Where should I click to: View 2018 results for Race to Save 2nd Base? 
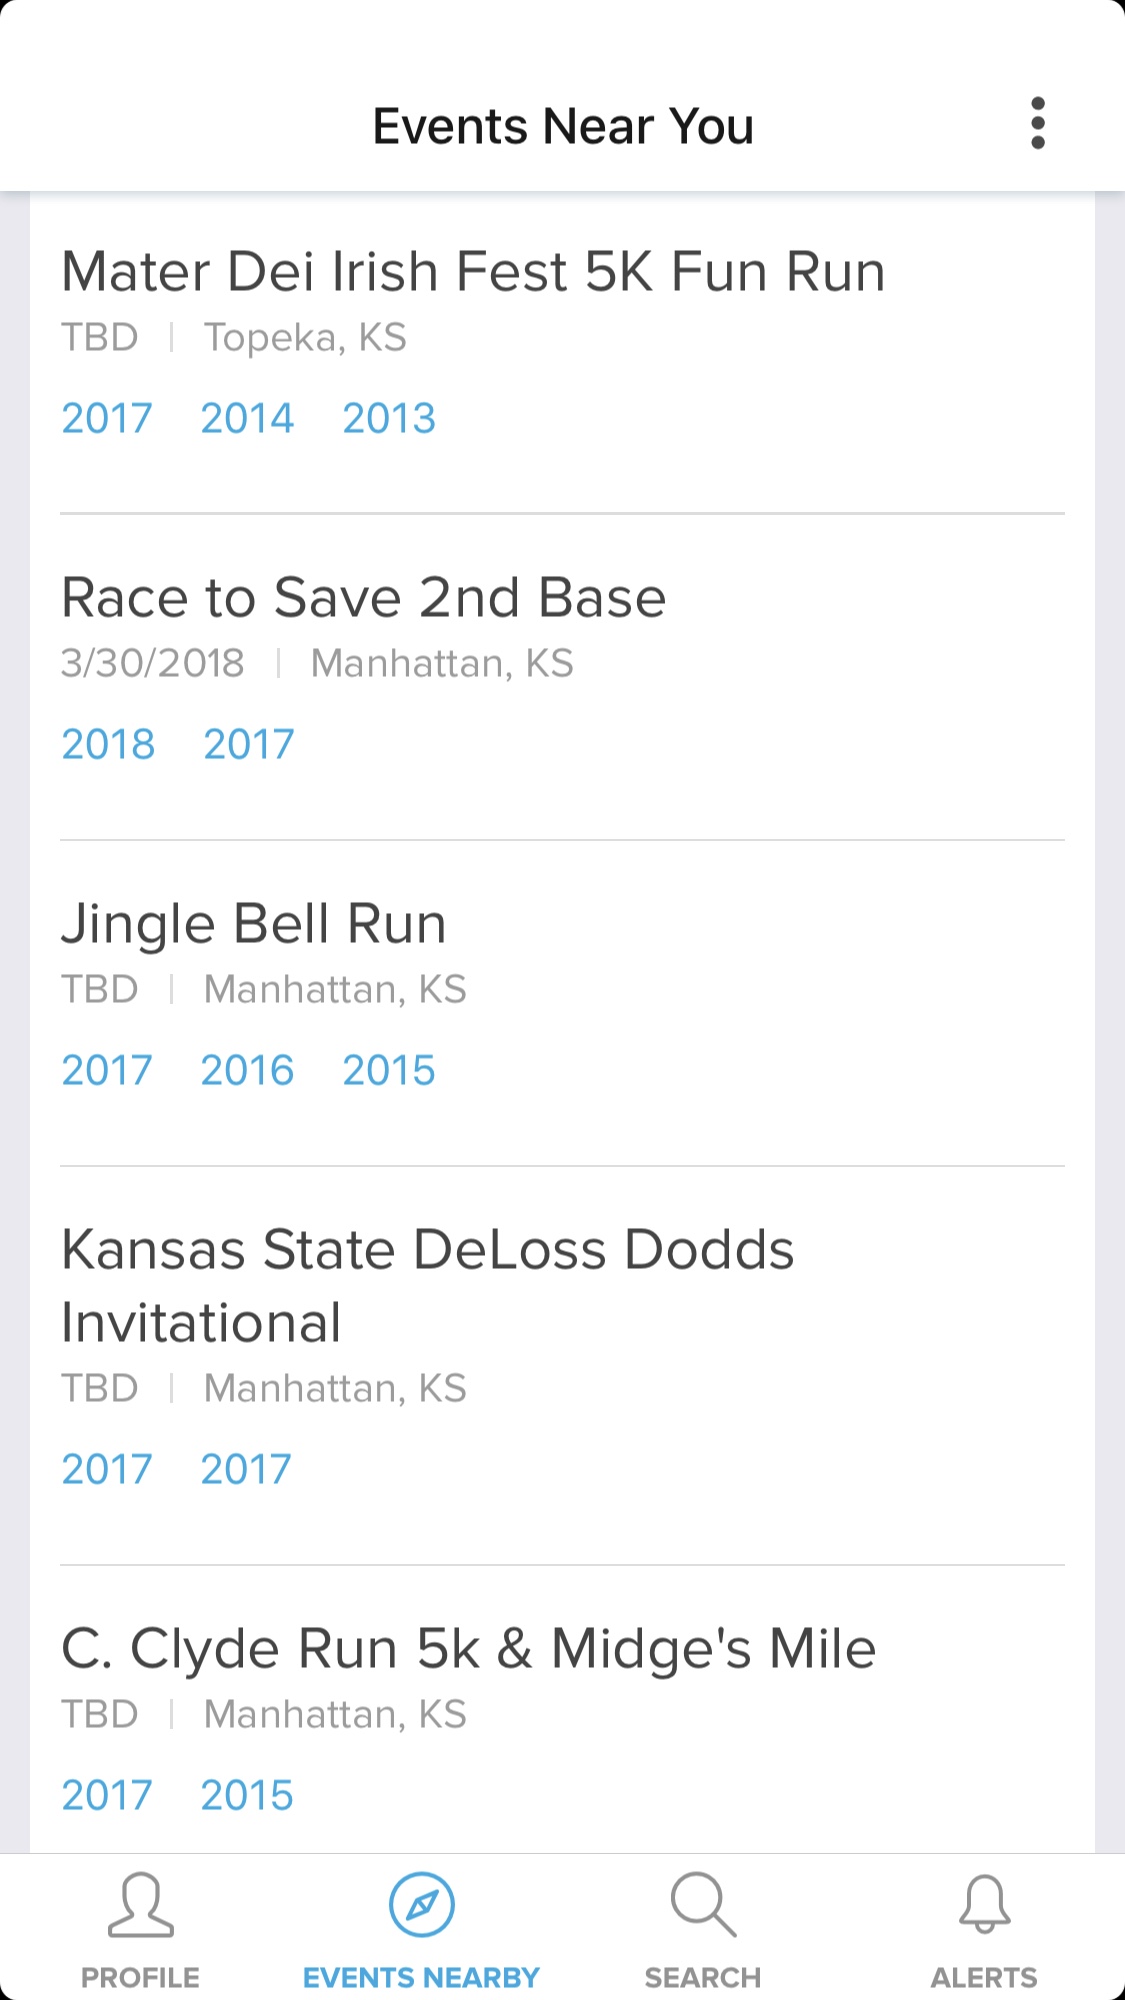pos(108,744)
